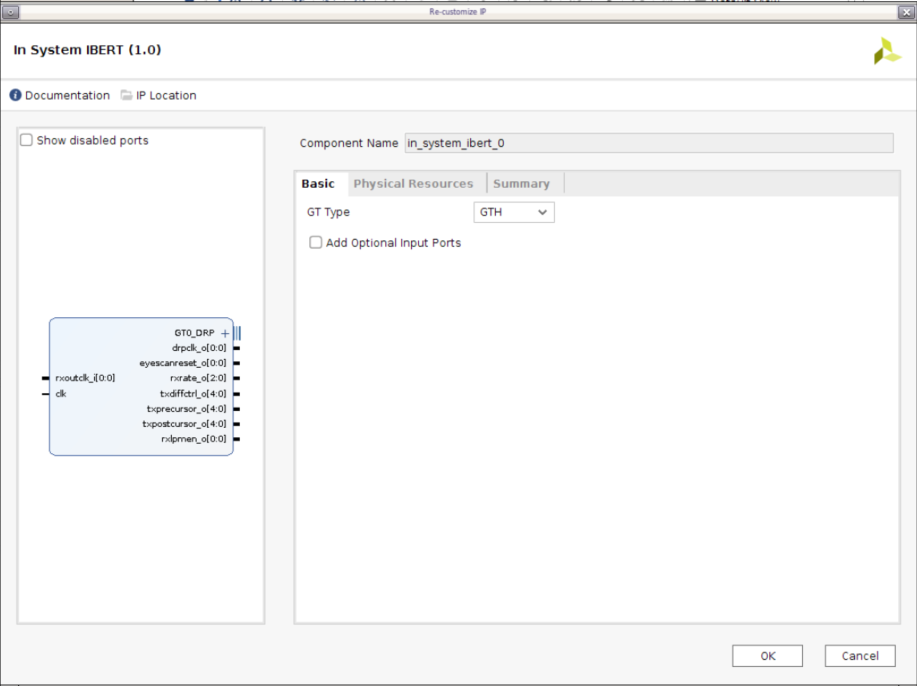Select the rxlpmen_o[0:0] port label
This screenshot has height=686, width=917.
[x=194, y=439]
